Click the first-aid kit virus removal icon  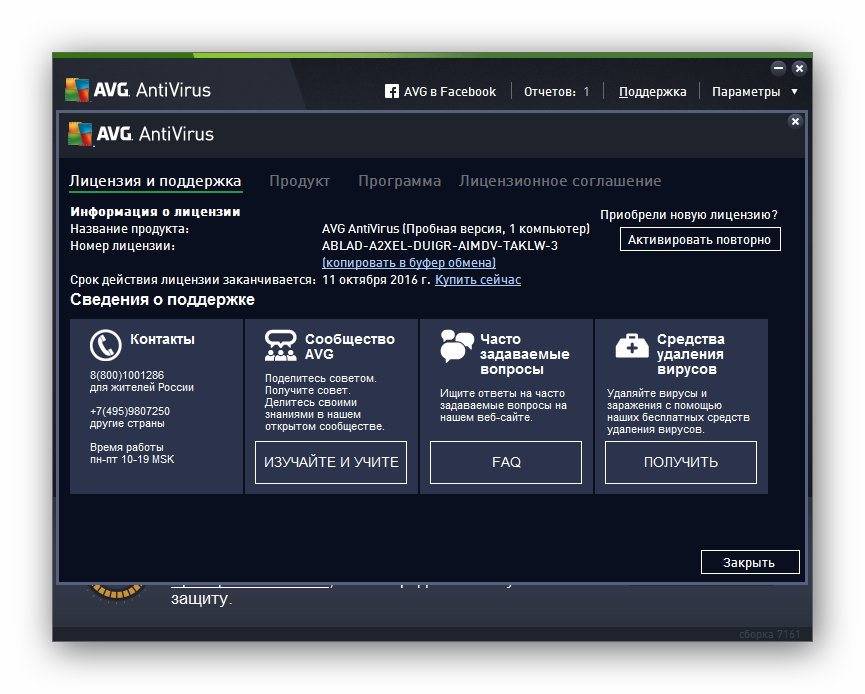pos(632,346)
